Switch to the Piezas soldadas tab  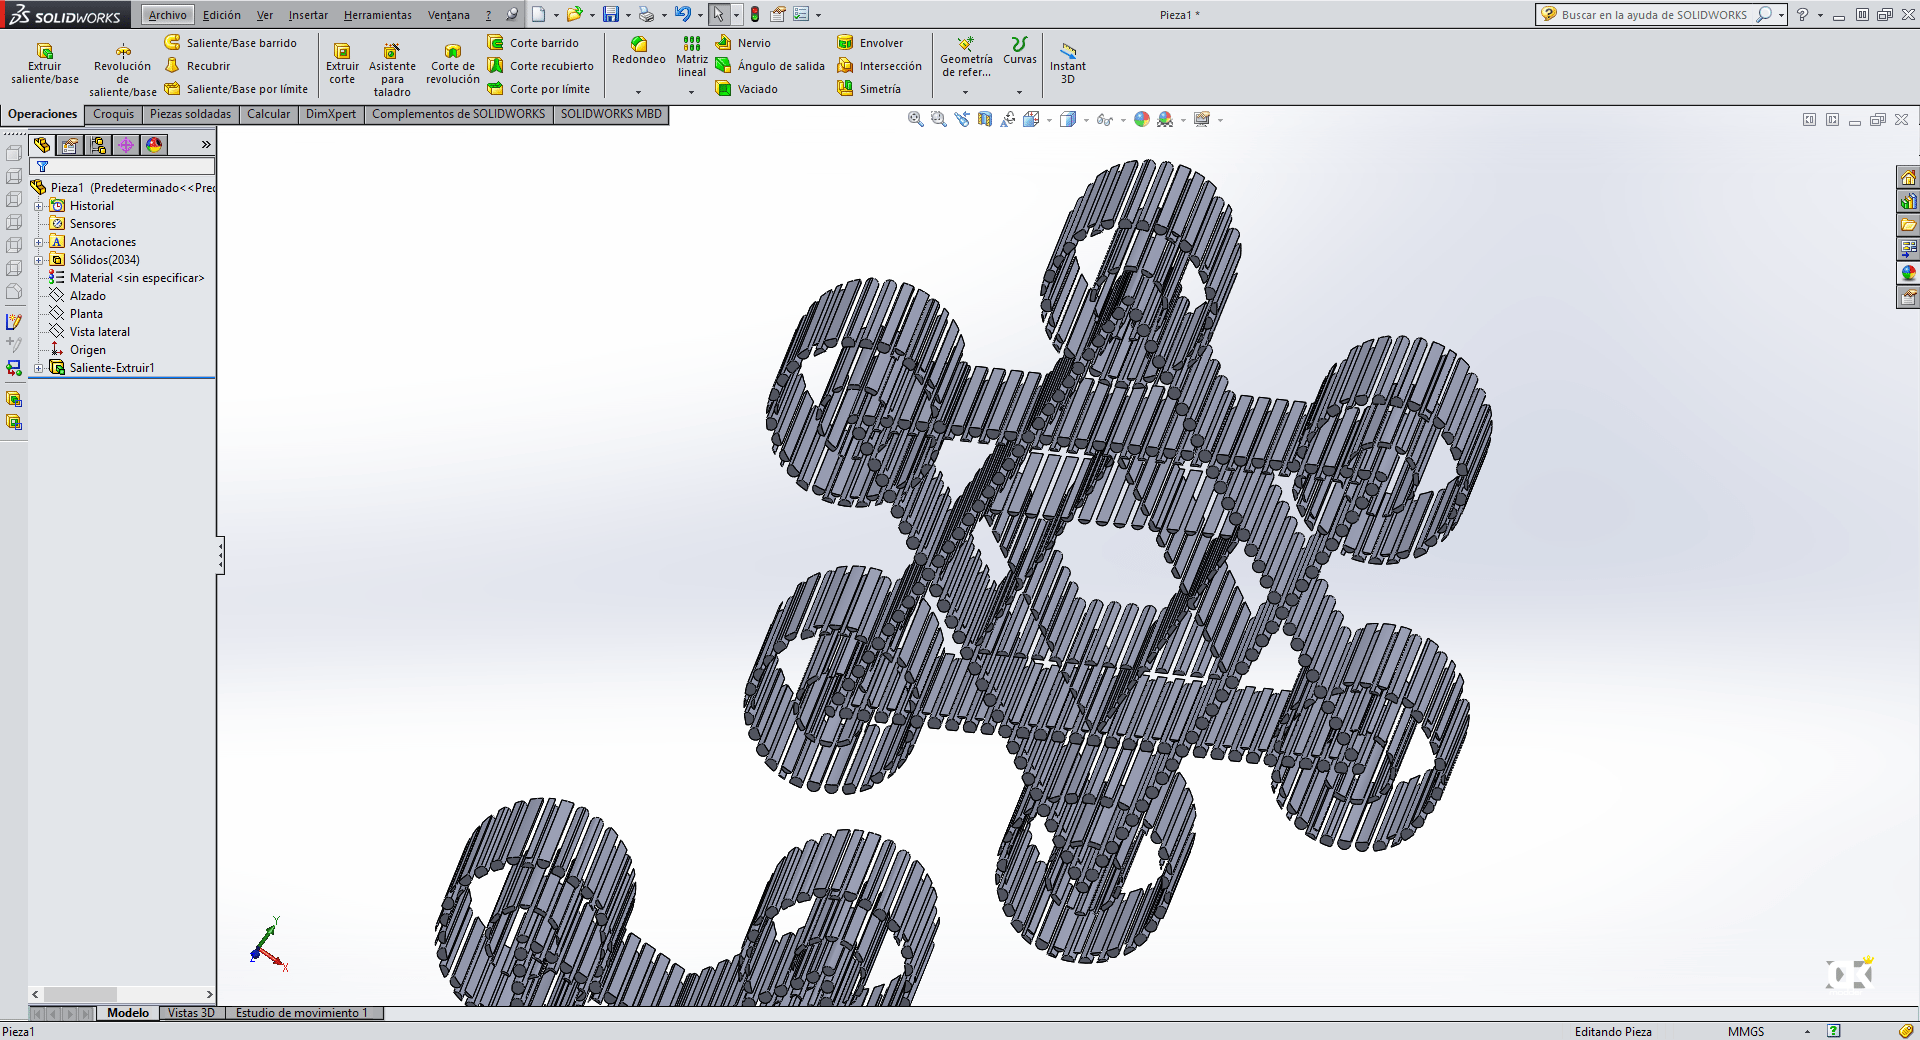pyautogui.click(x=190, y=114)
